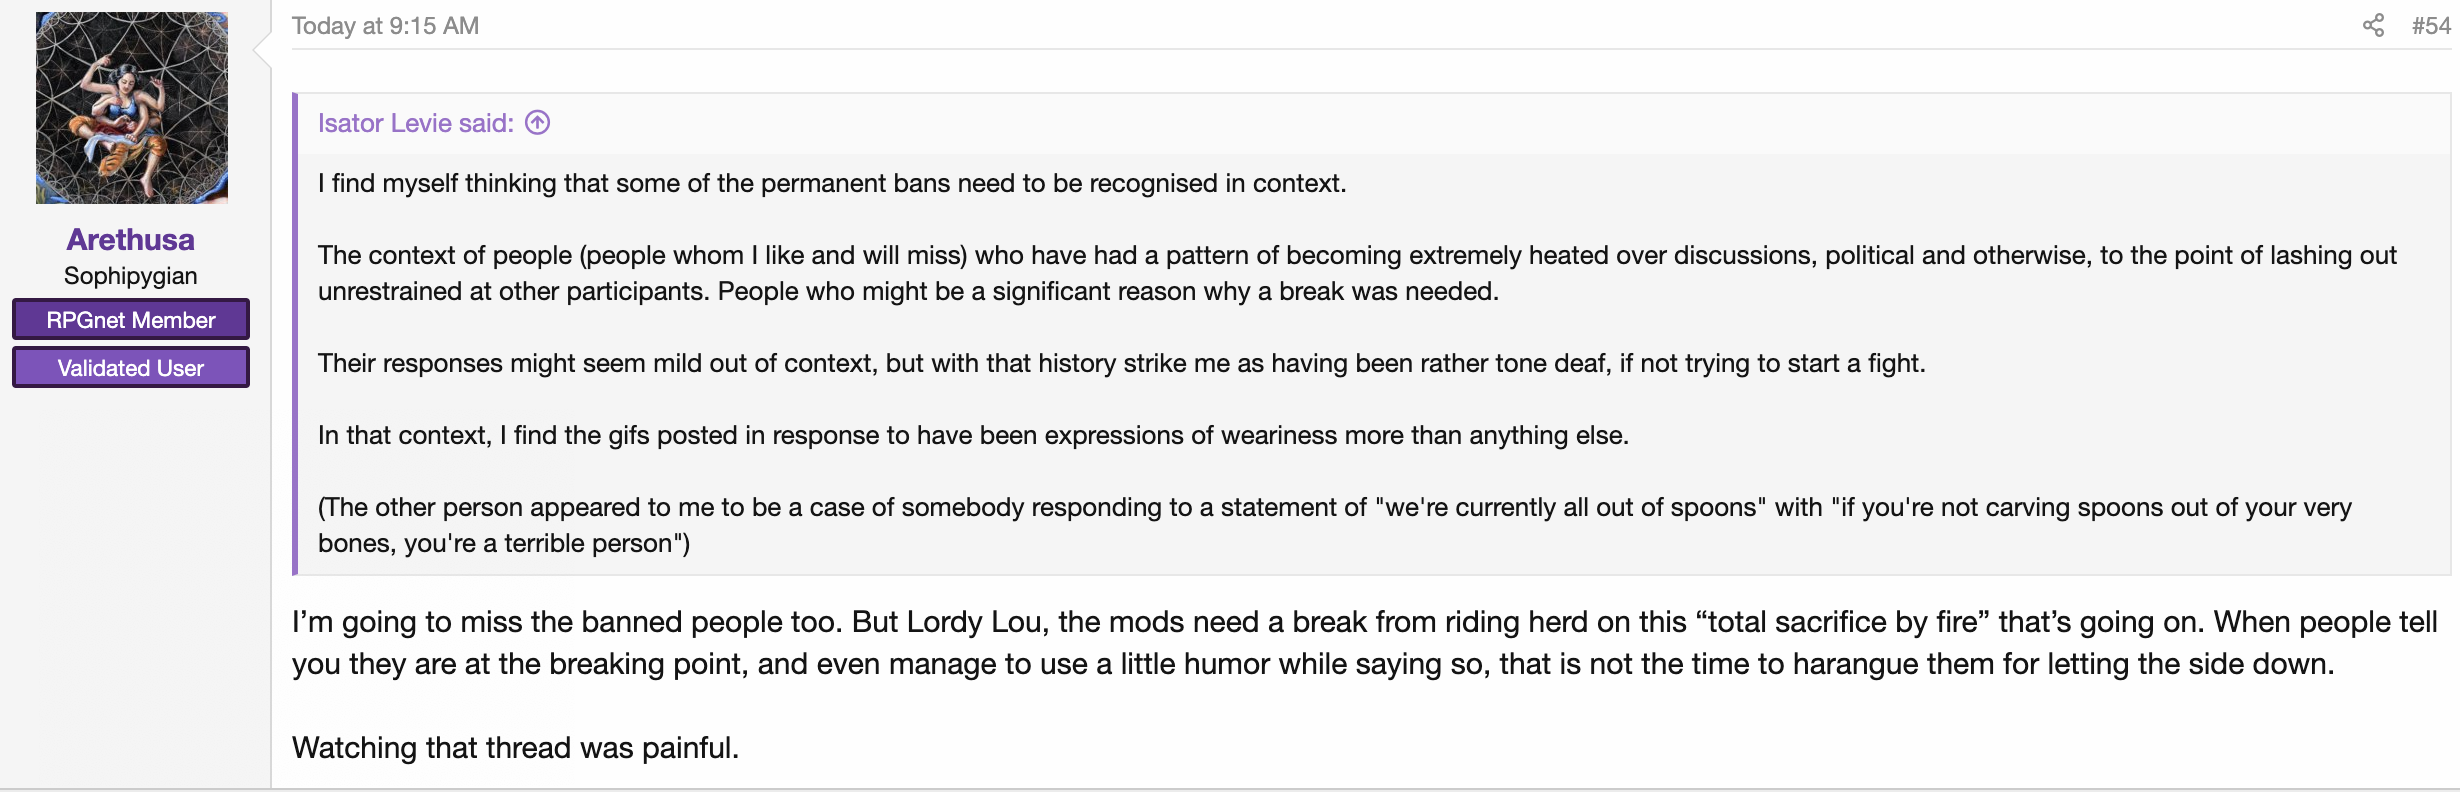Select the RPGnet Member badge
Viewport: 2460px width, 792px height.
(x=131, y=320)
